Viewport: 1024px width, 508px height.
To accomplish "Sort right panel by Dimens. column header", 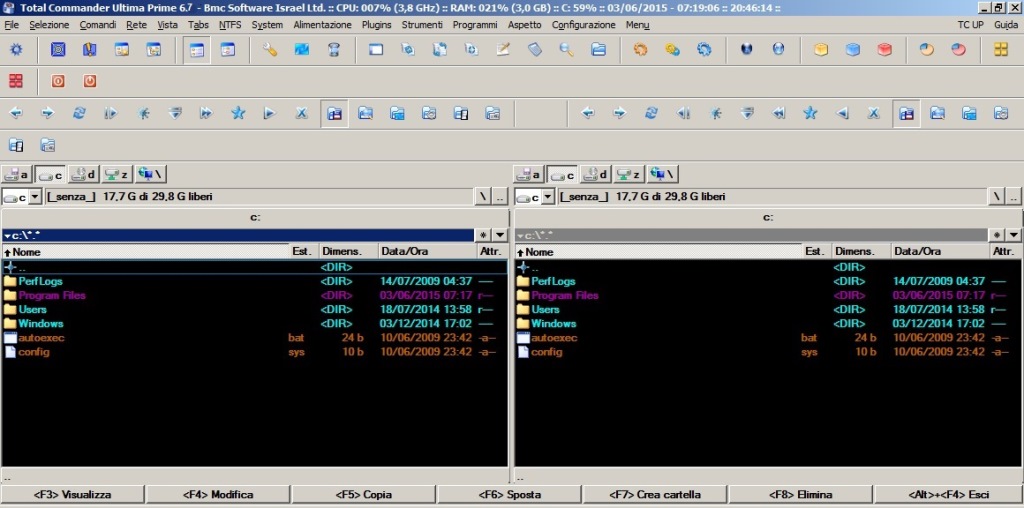I will pos(861,251).
